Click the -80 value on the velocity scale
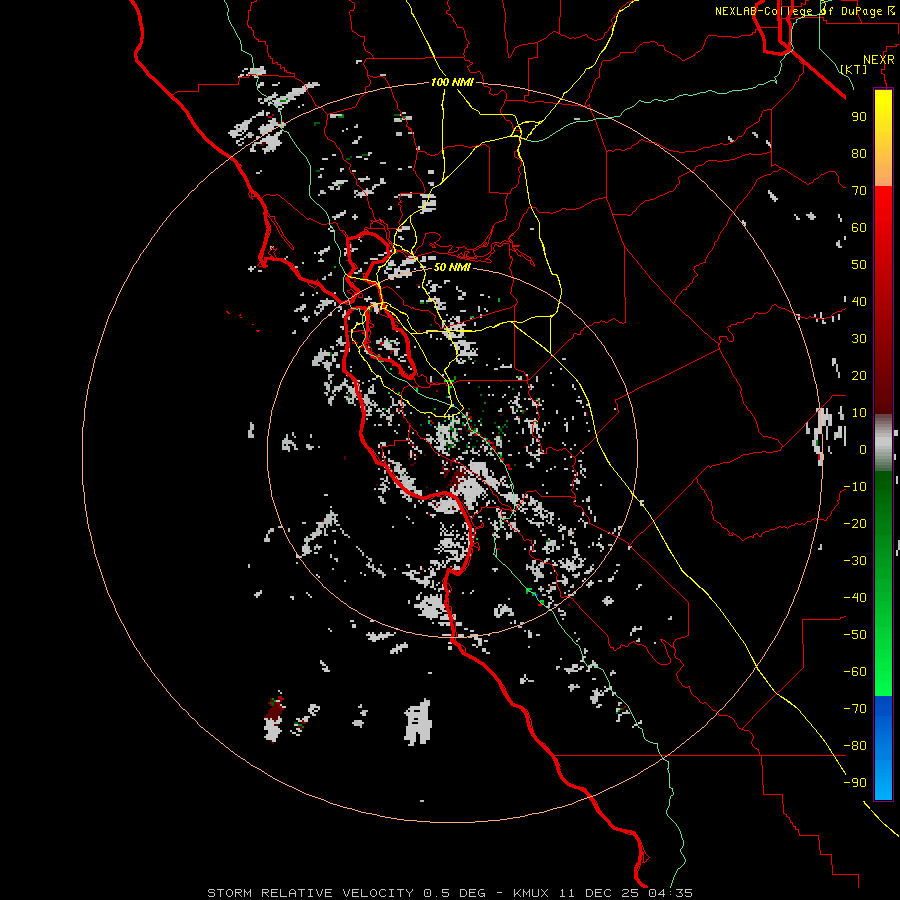The height and width of the screenshot is (900, 900). (855, 746)
